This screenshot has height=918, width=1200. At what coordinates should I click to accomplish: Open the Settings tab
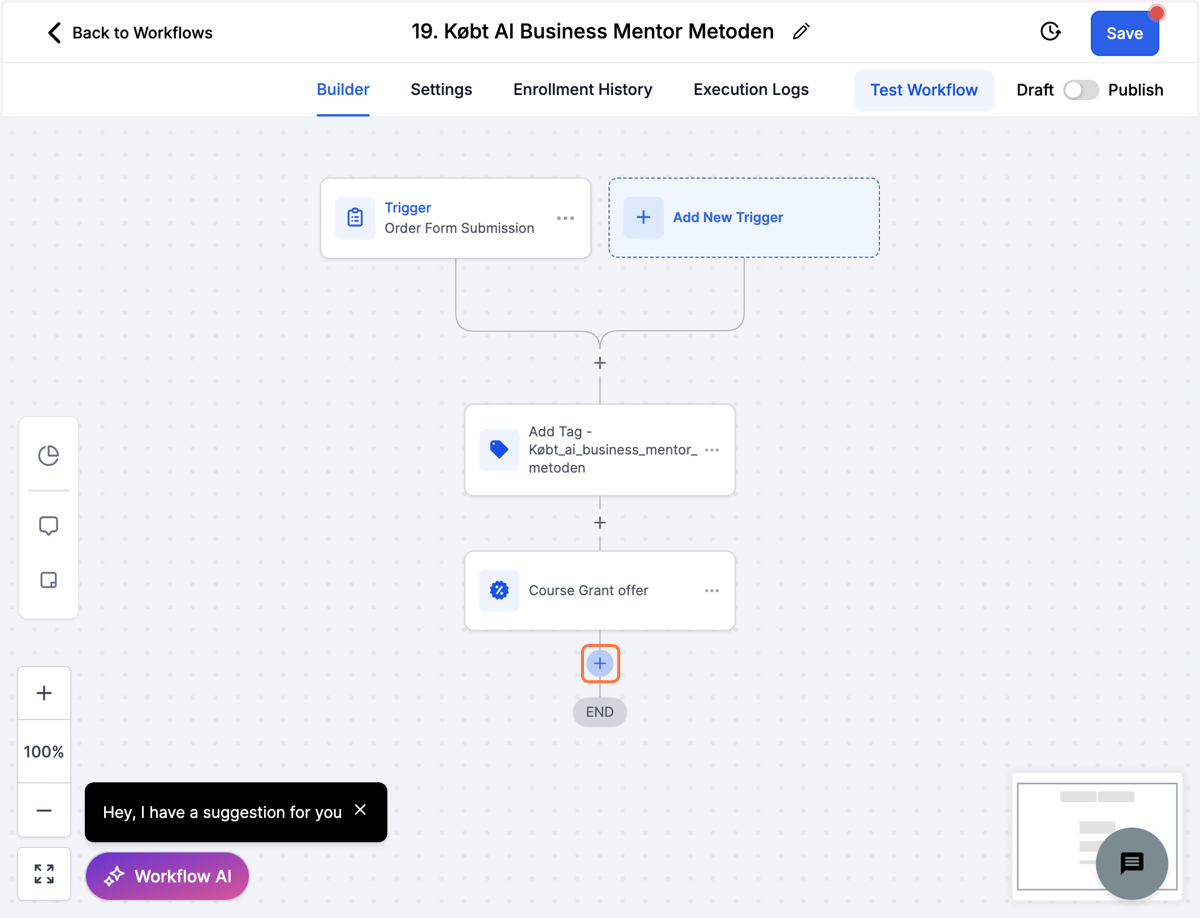click(x=441, y=89)
